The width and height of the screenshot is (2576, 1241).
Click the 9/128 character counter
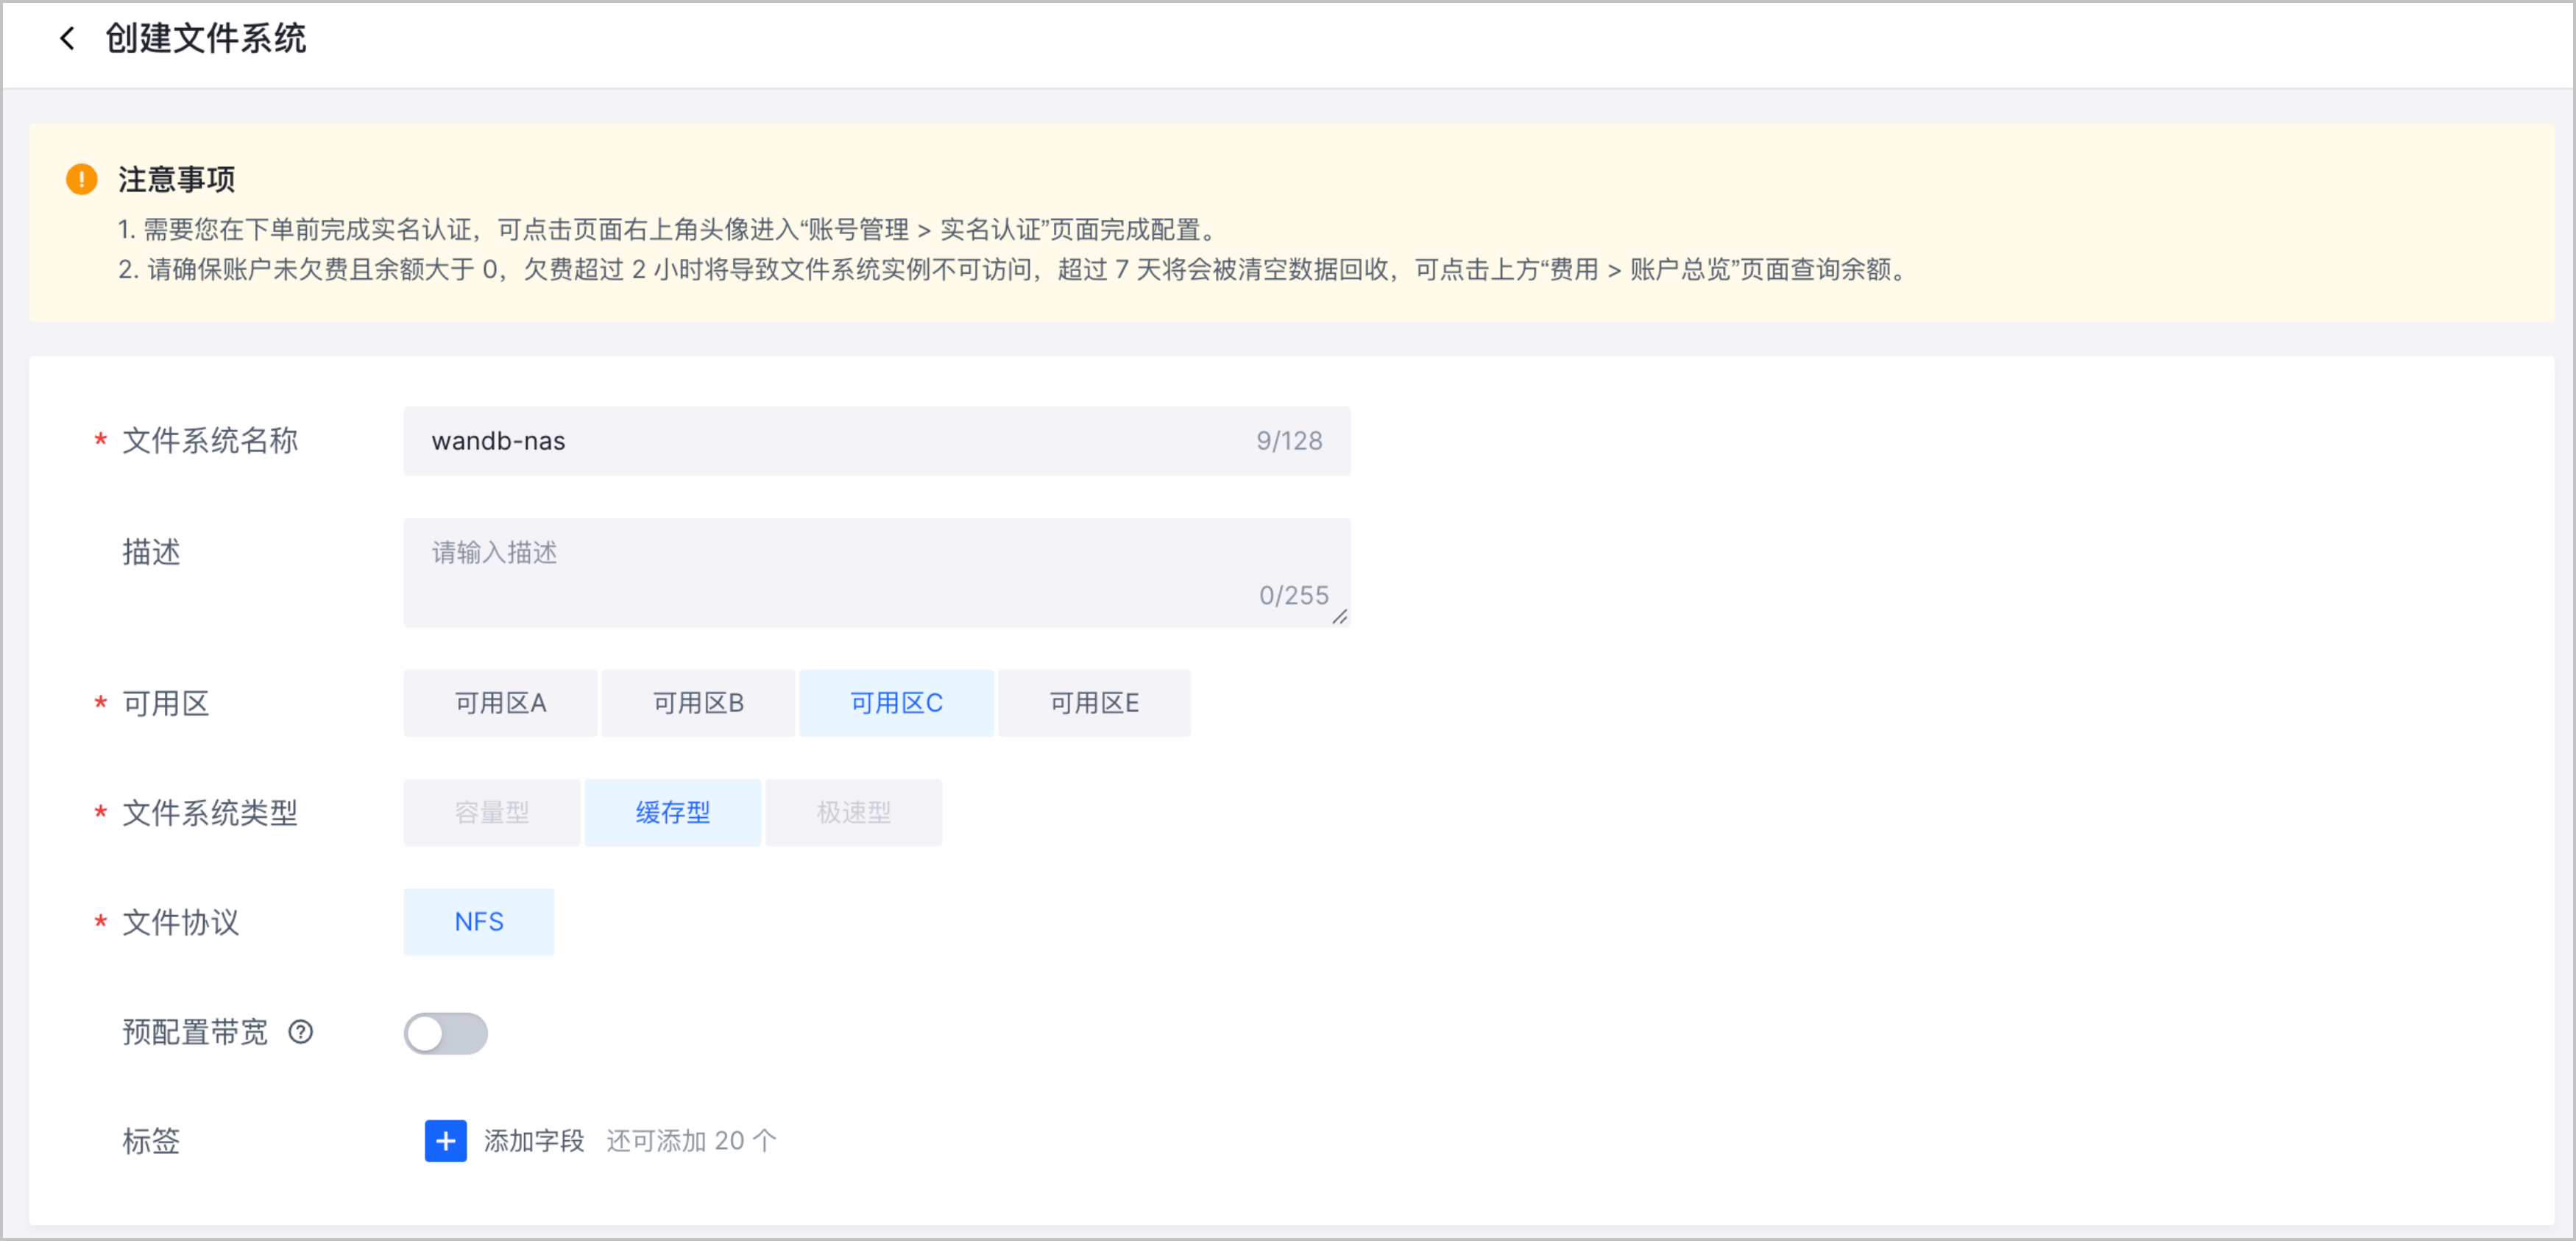(1289, 441)
